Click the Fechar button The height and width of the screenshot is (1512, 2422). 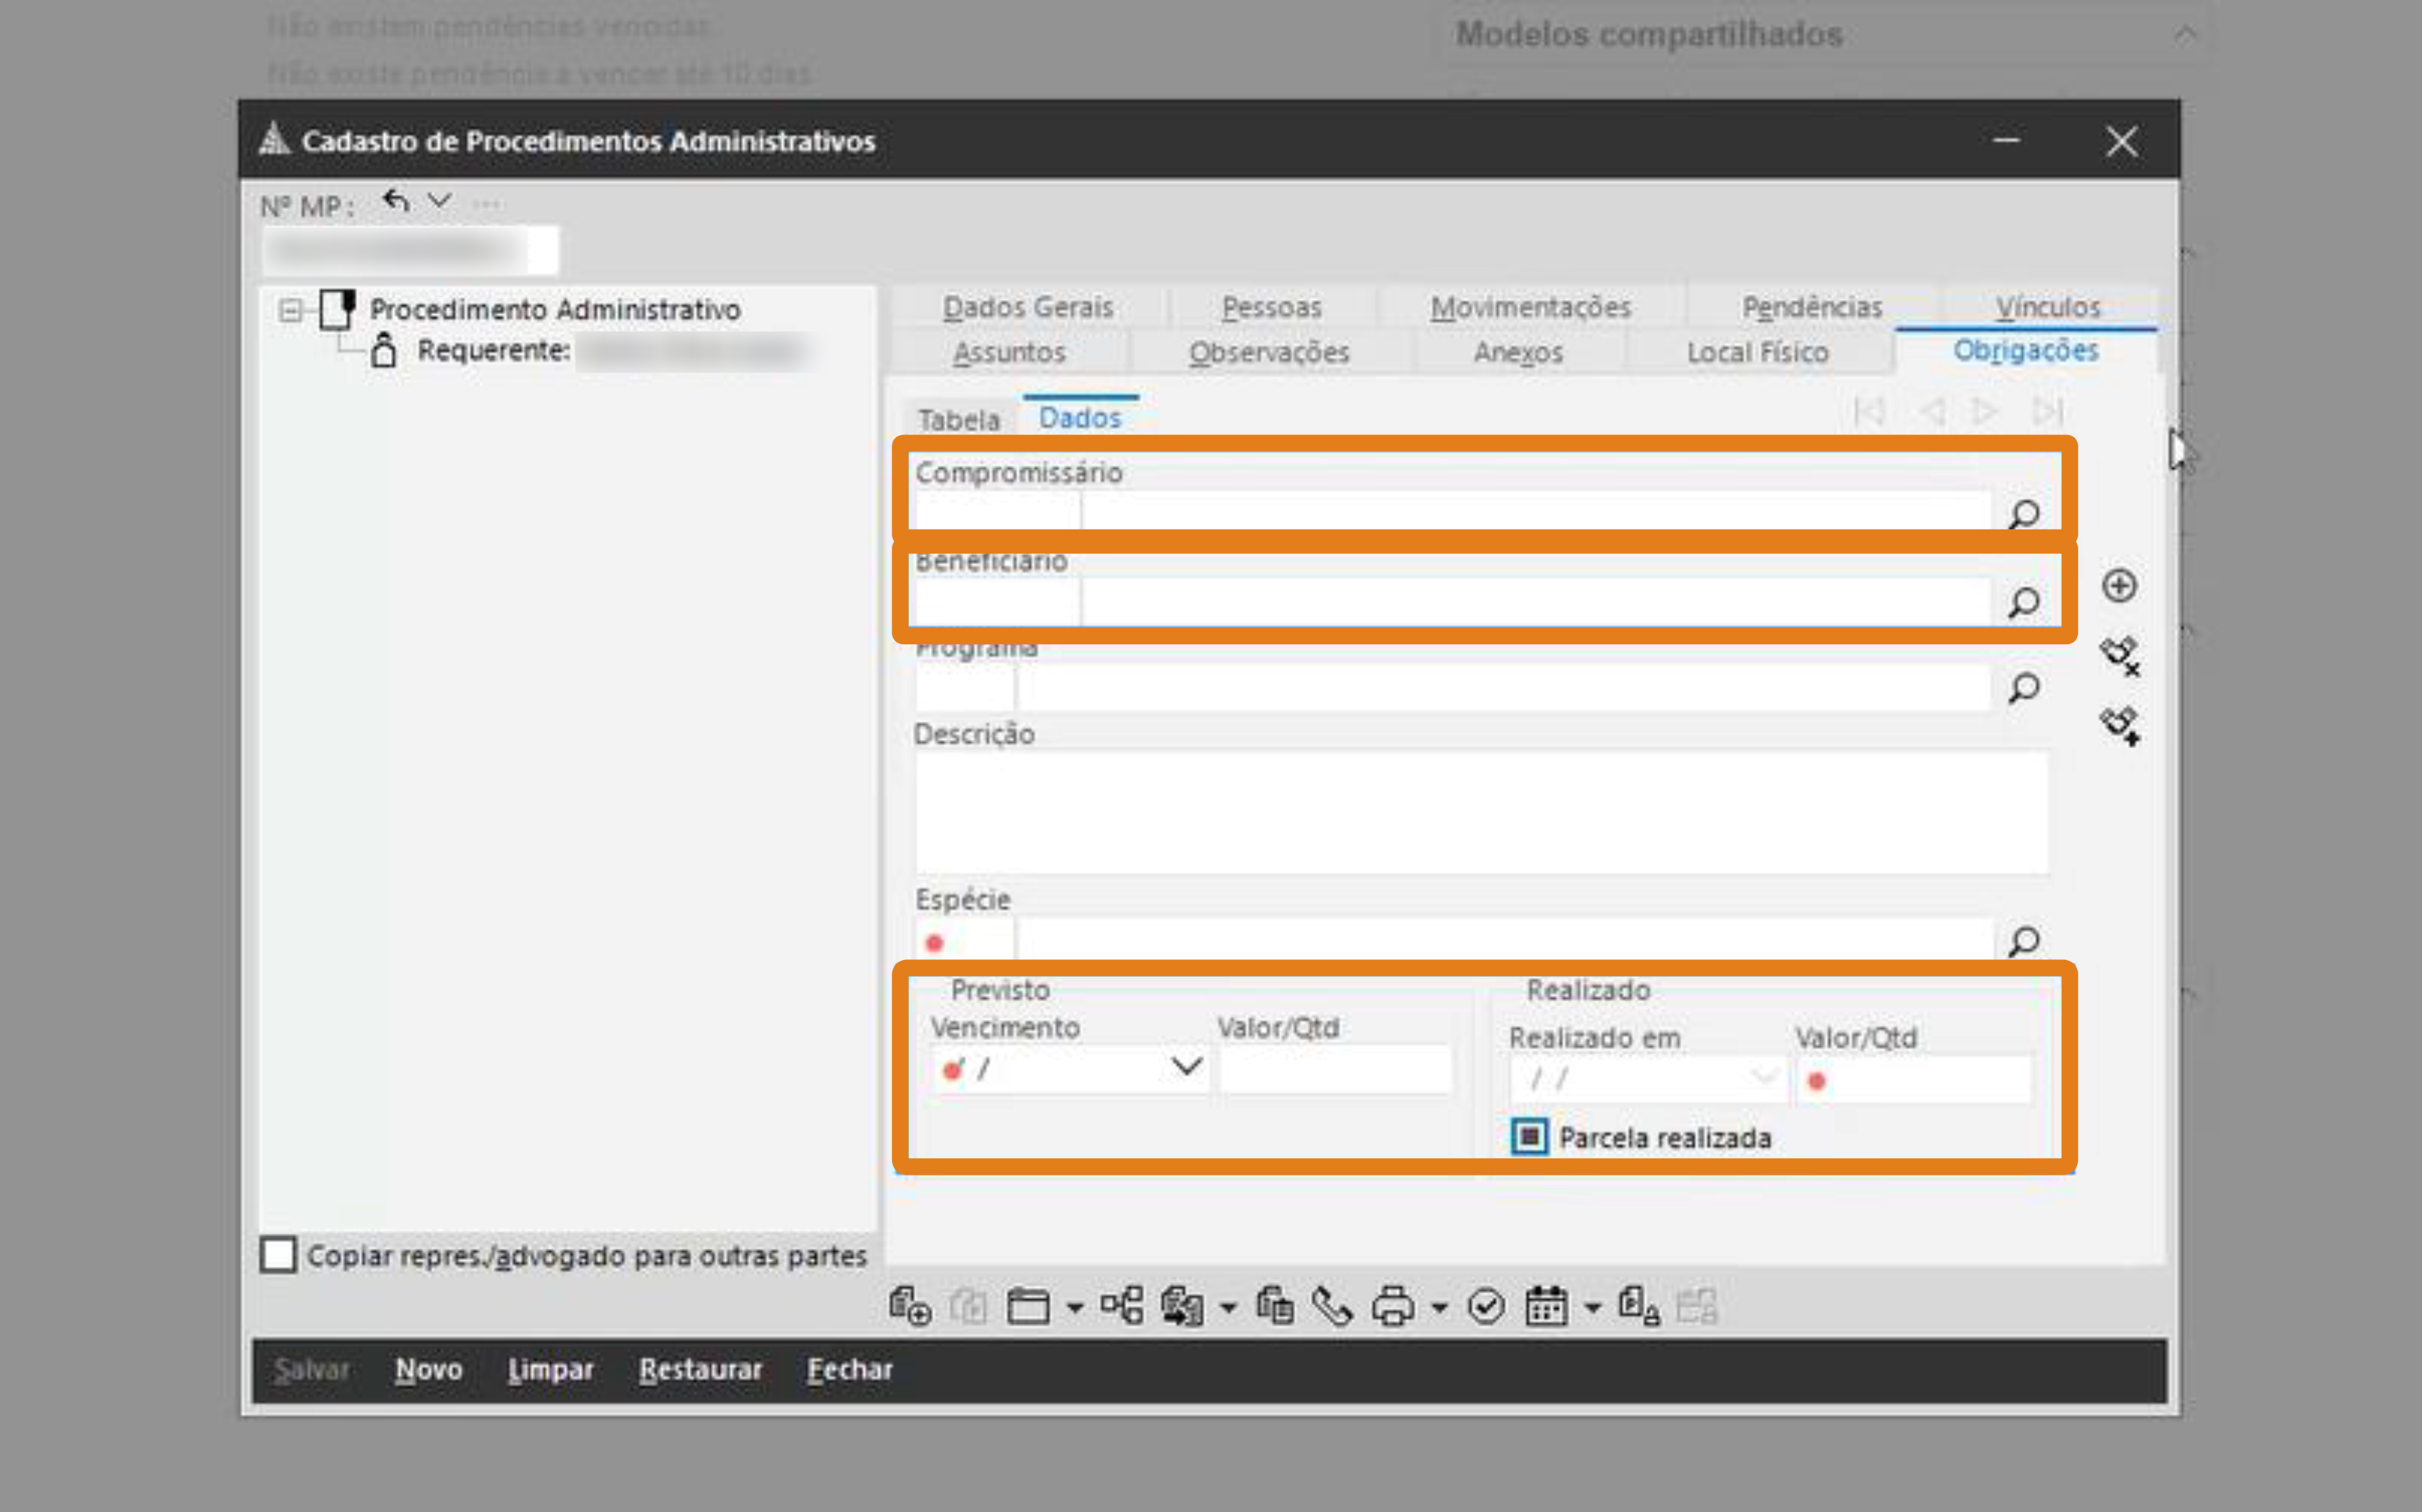pyautogui.click(x=849, y=1369)
